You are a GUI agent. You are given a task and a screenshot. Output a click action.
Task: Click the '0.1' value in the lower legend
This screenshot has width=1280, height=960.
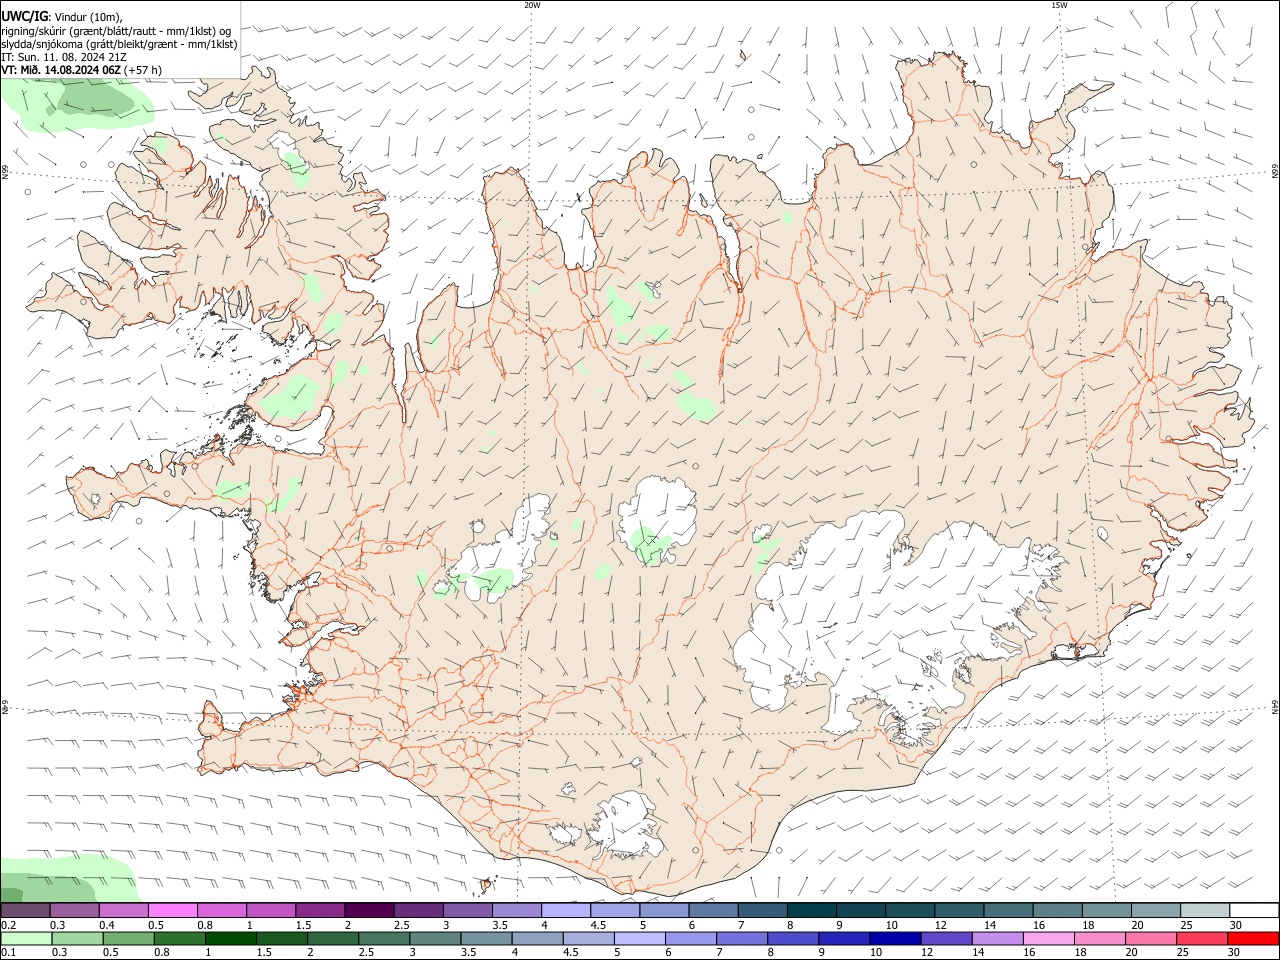pos(8,953)
